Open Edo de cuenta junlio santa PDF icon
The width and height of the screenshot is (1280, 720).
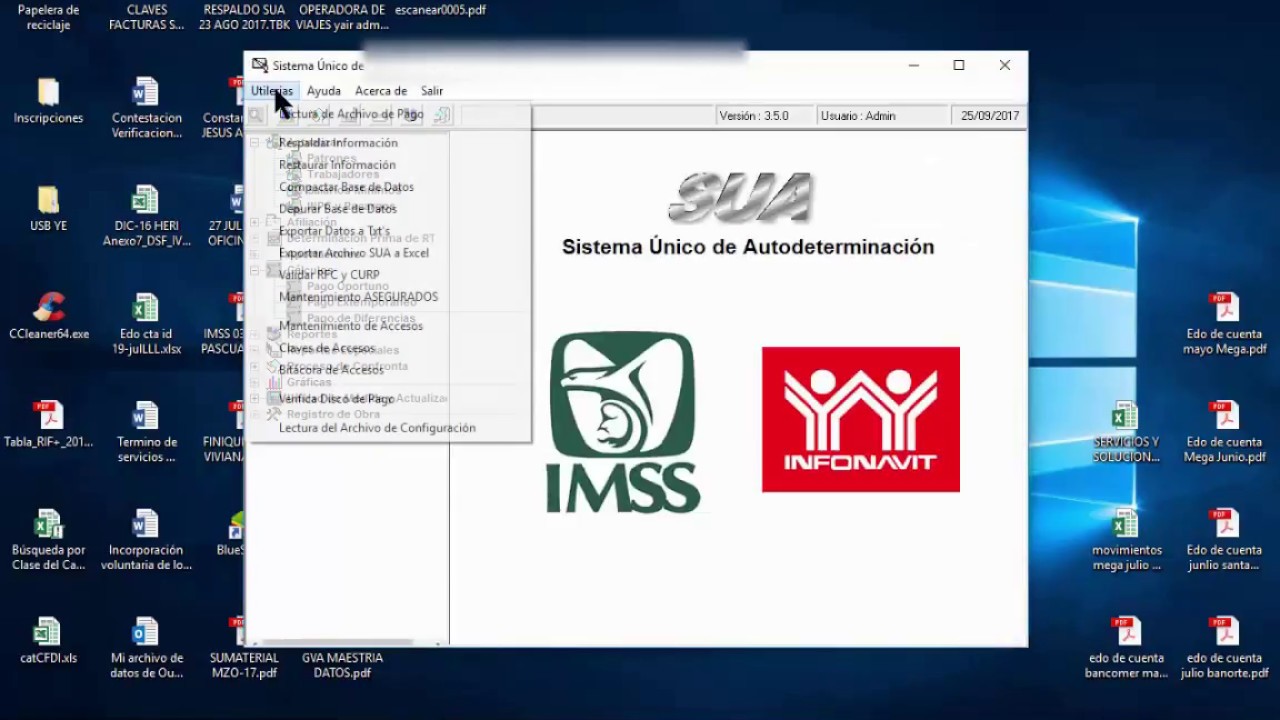click(x=1224, y=524)
